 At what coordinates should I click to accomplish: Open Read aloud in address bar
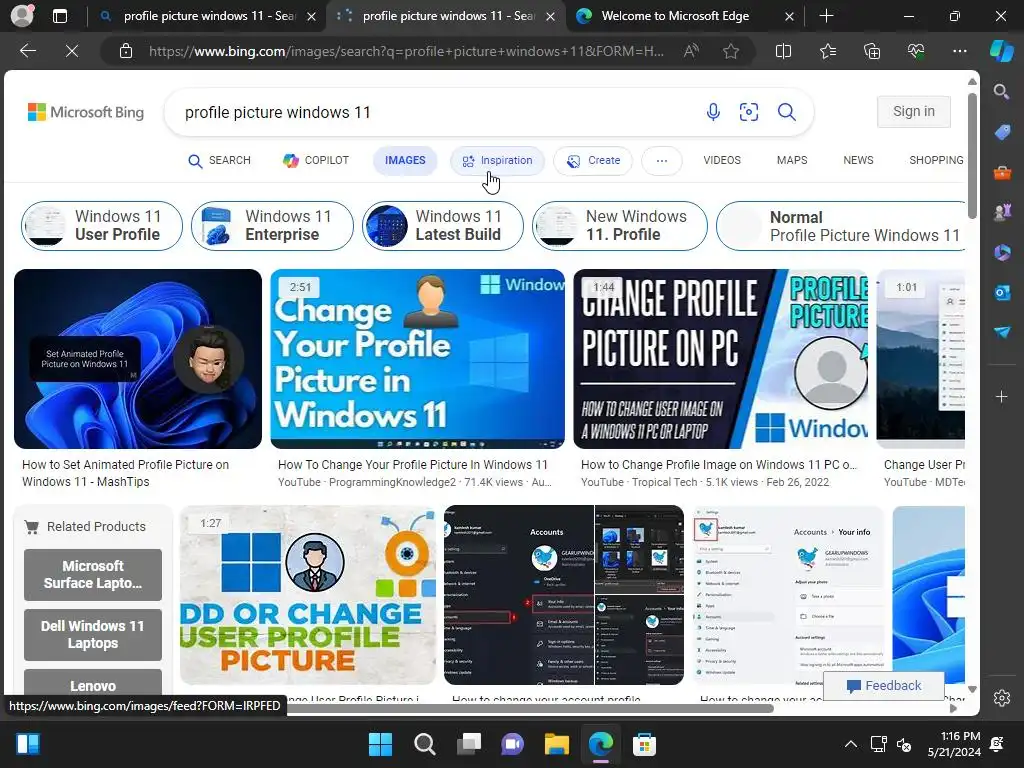click(x=691, y=51)
